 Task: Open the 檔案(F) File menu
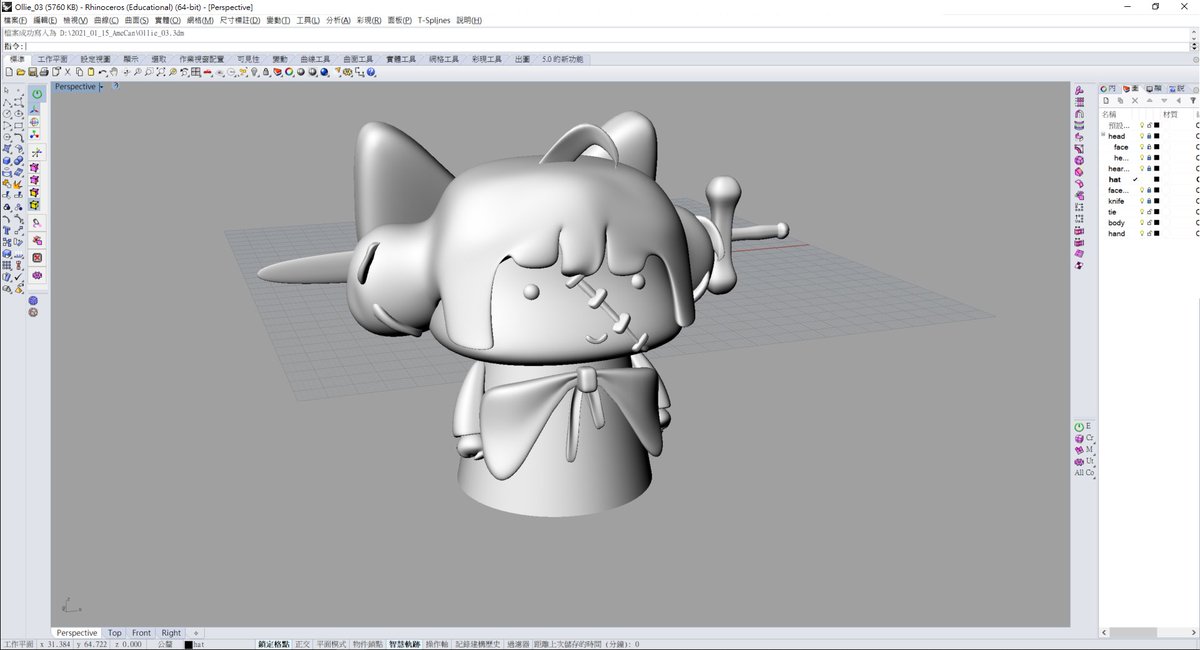(15, 20)
